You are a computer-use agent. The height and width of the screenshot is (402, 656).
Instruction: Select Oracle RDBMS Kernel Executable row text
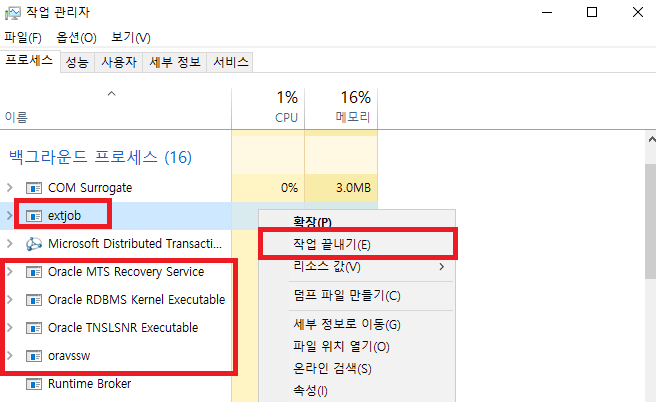tap(136, 300)
